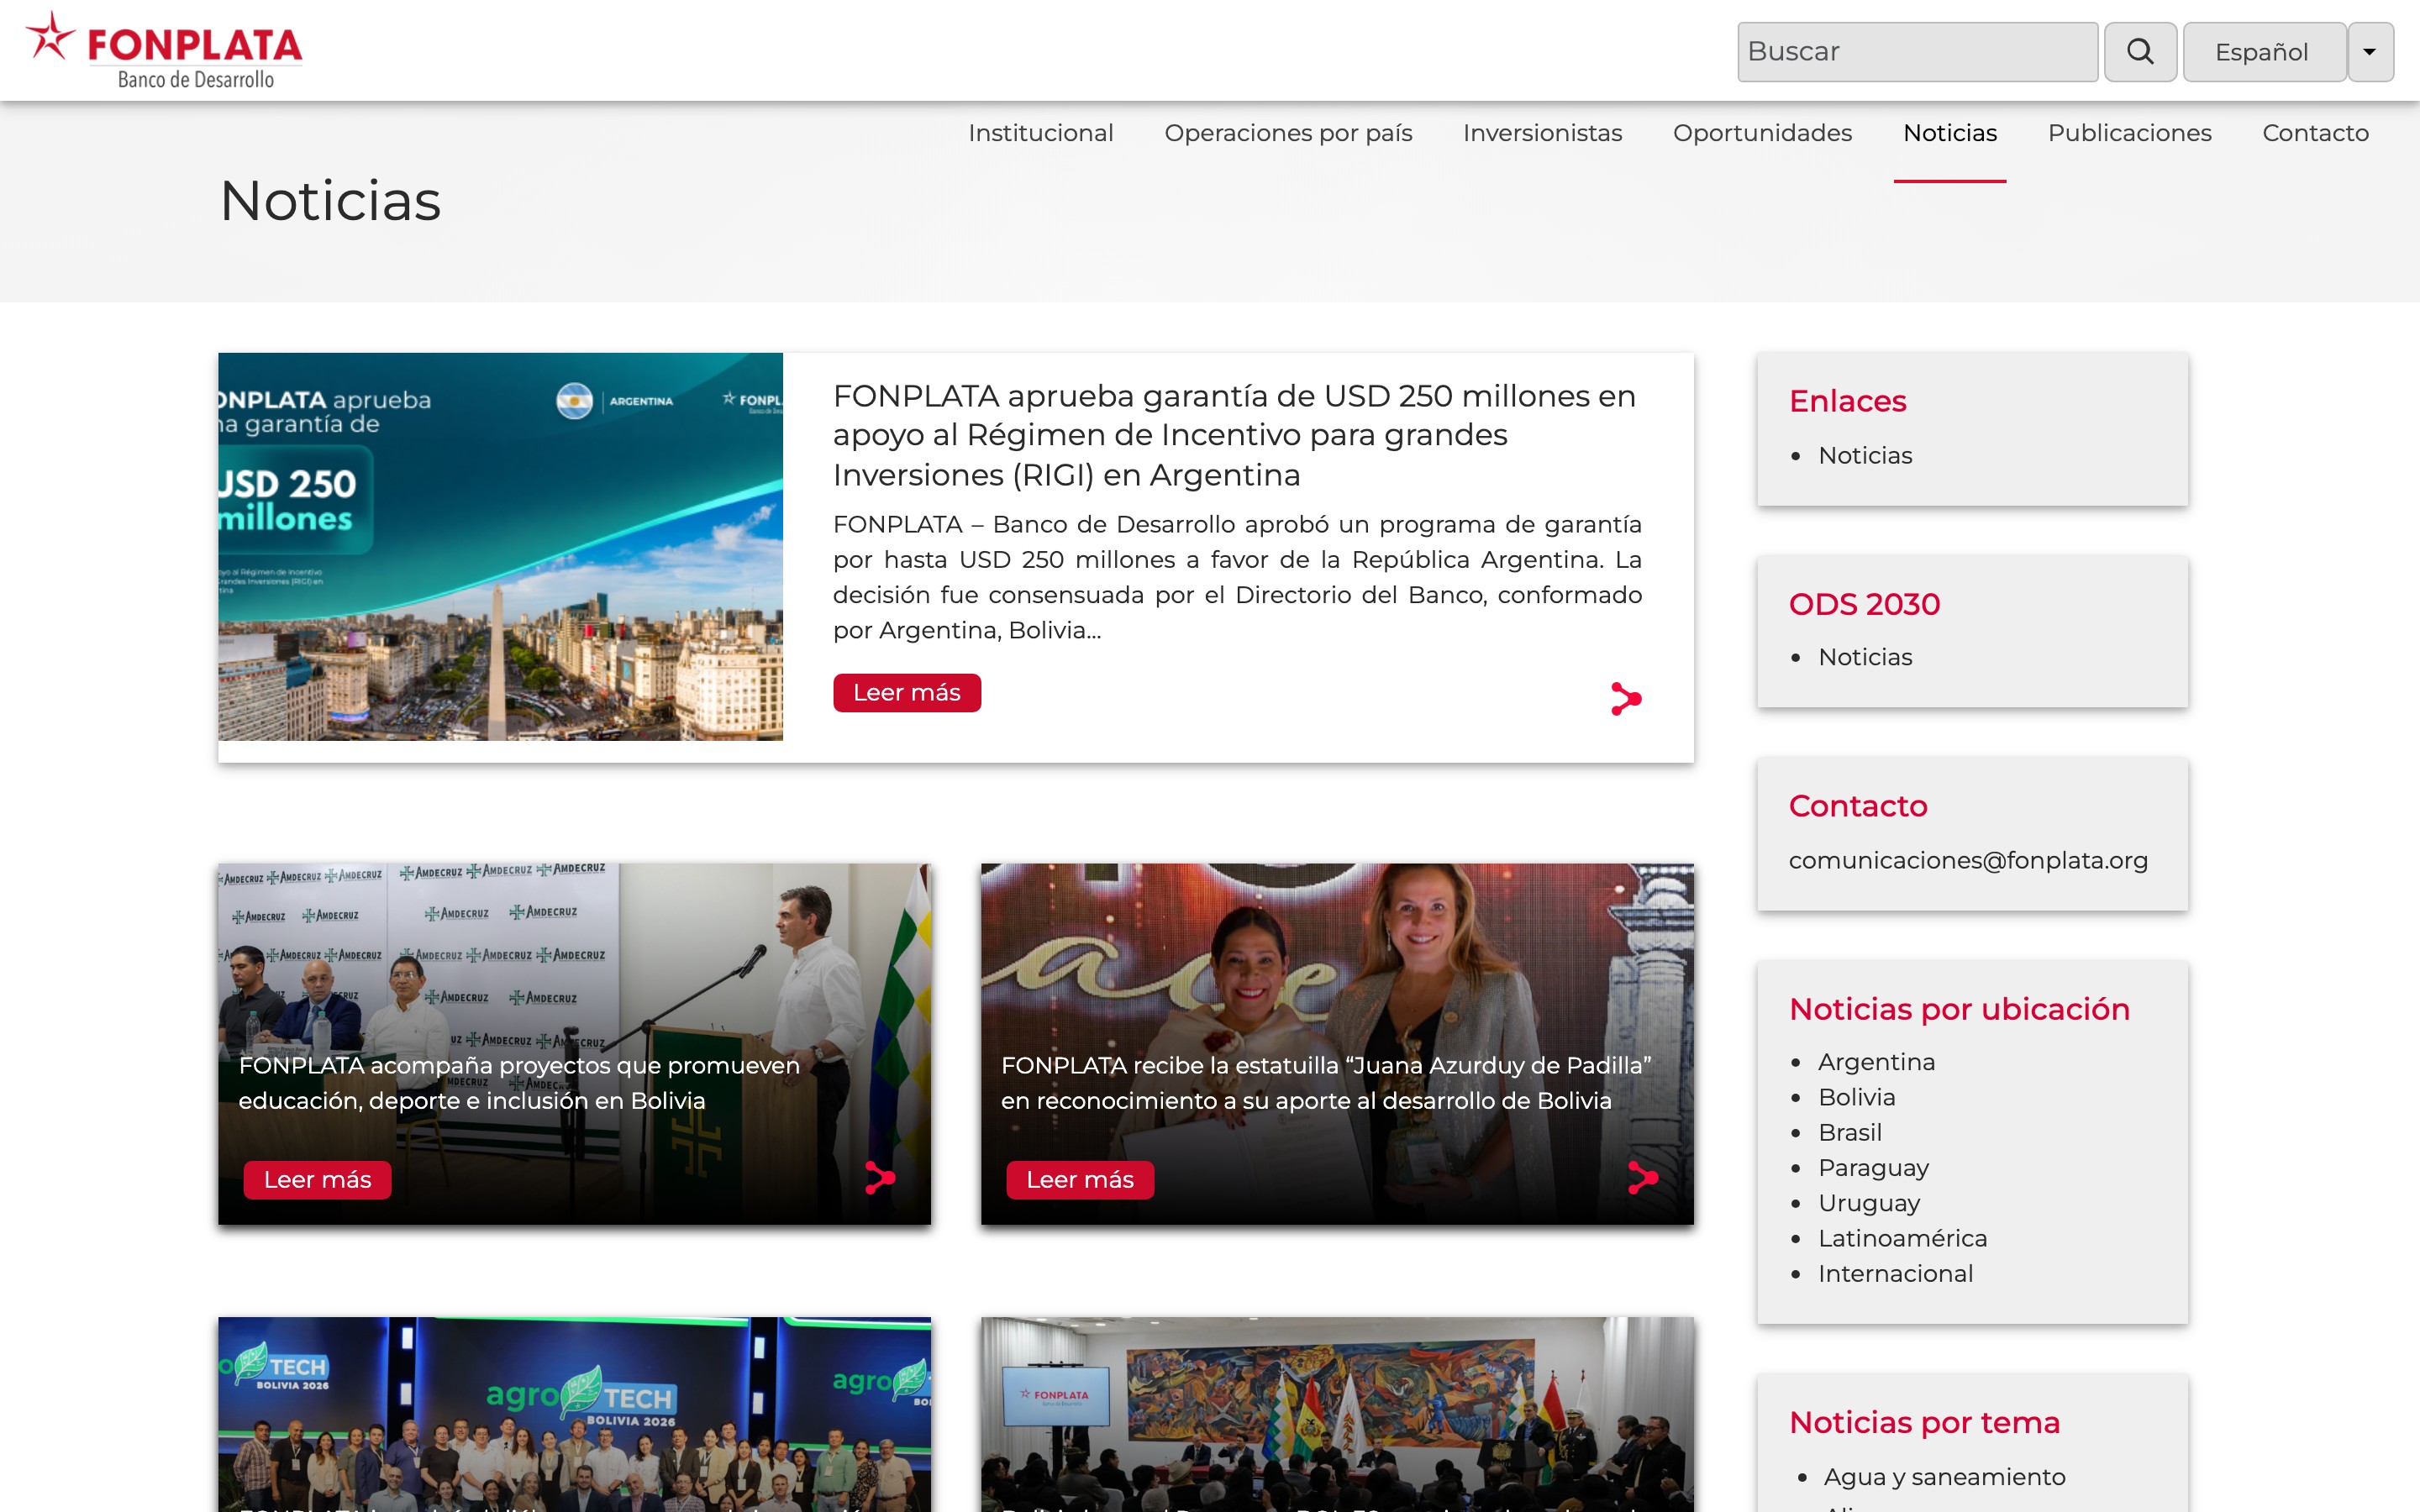Open the USD 250 millones article thumbnail
The image size is (2420, 1512).
point(500,546)
